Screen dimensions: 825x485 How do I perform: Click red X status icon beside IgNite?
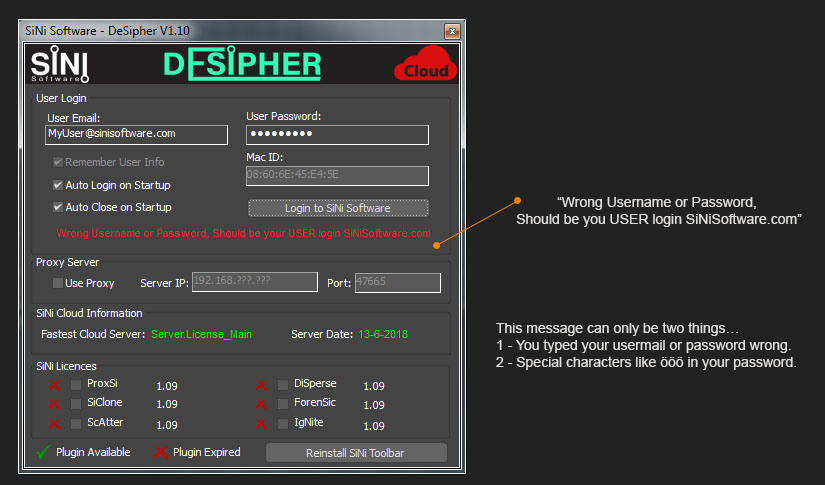click(261, 424)
